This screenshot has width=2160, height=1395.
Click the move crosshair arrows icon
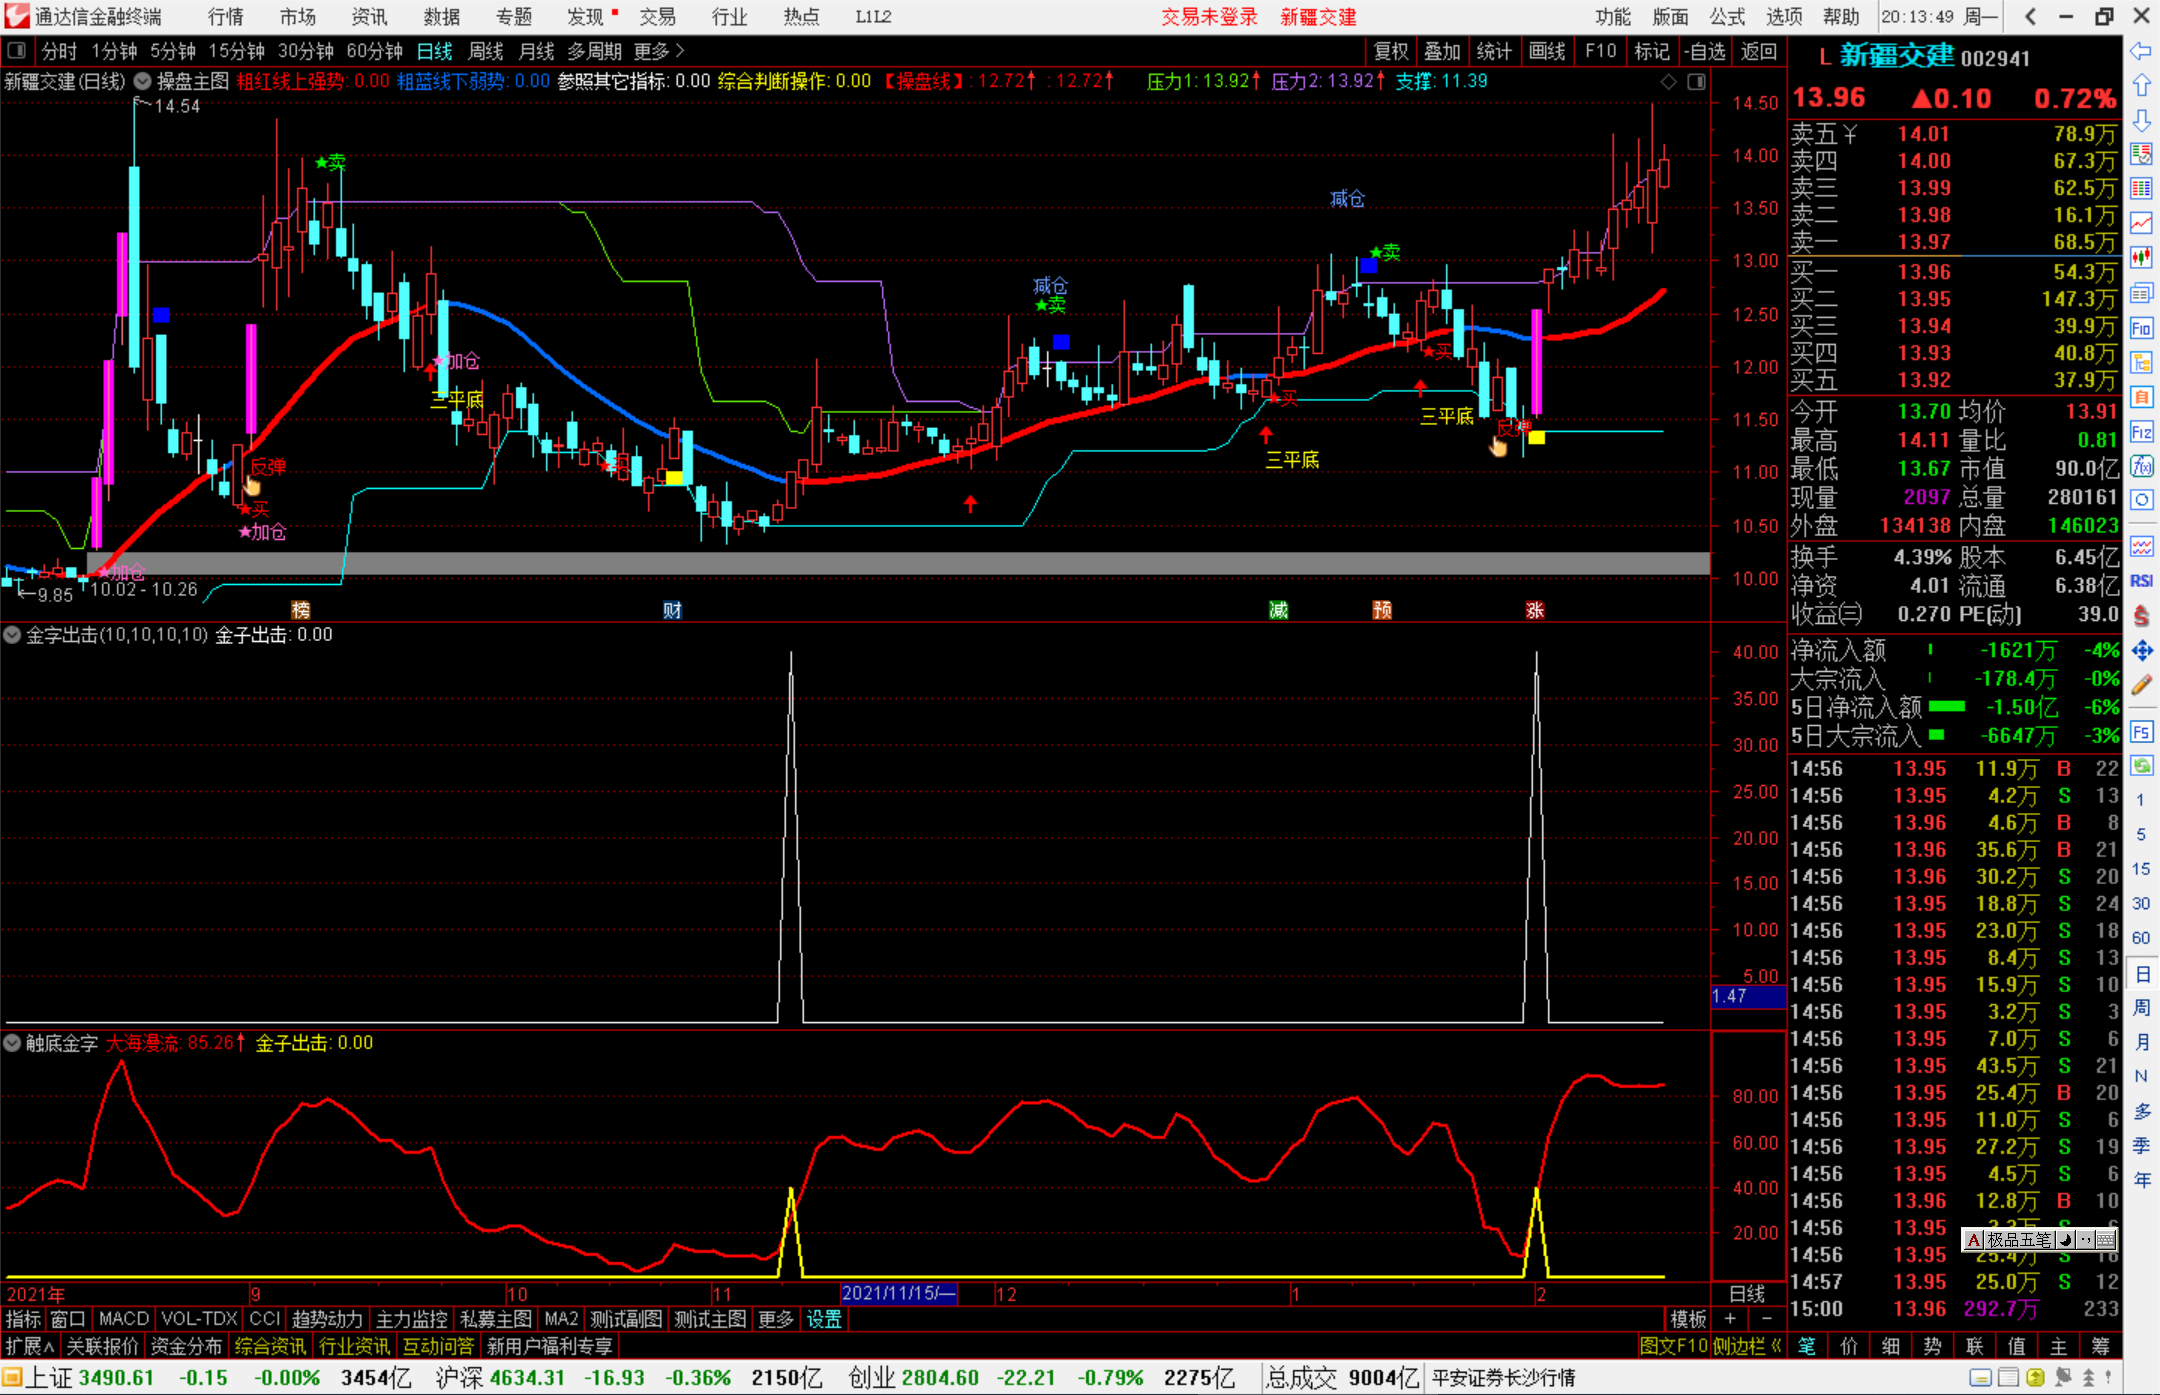coord(2141,650)
